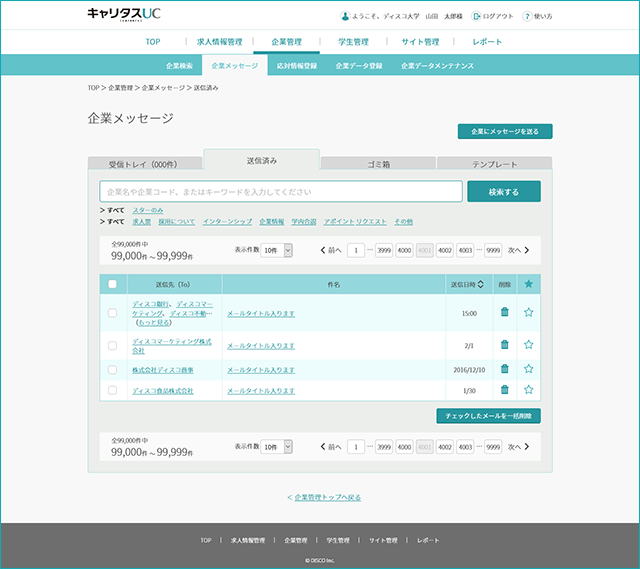Toggle the select-all checkbox in table header

point(112,284)
